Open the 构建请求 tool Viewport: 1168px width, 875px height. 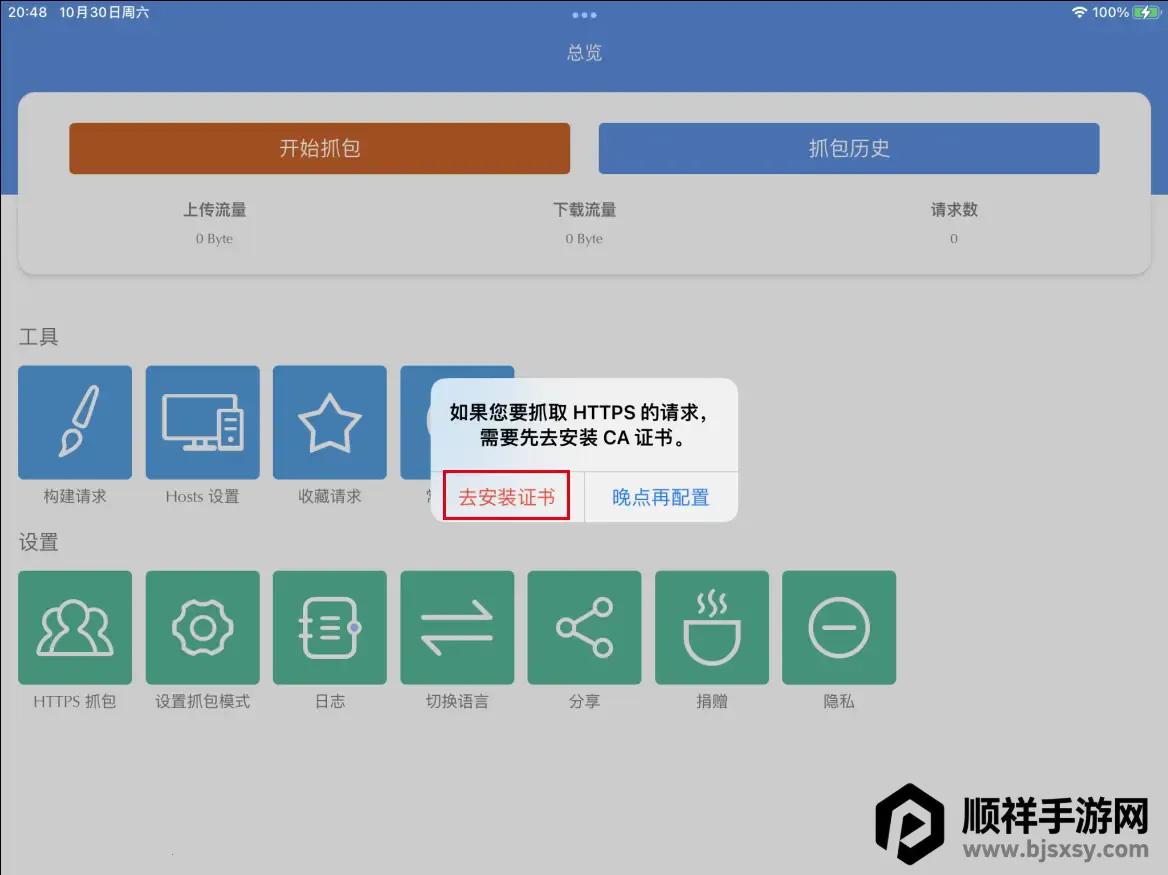point(75,422)
